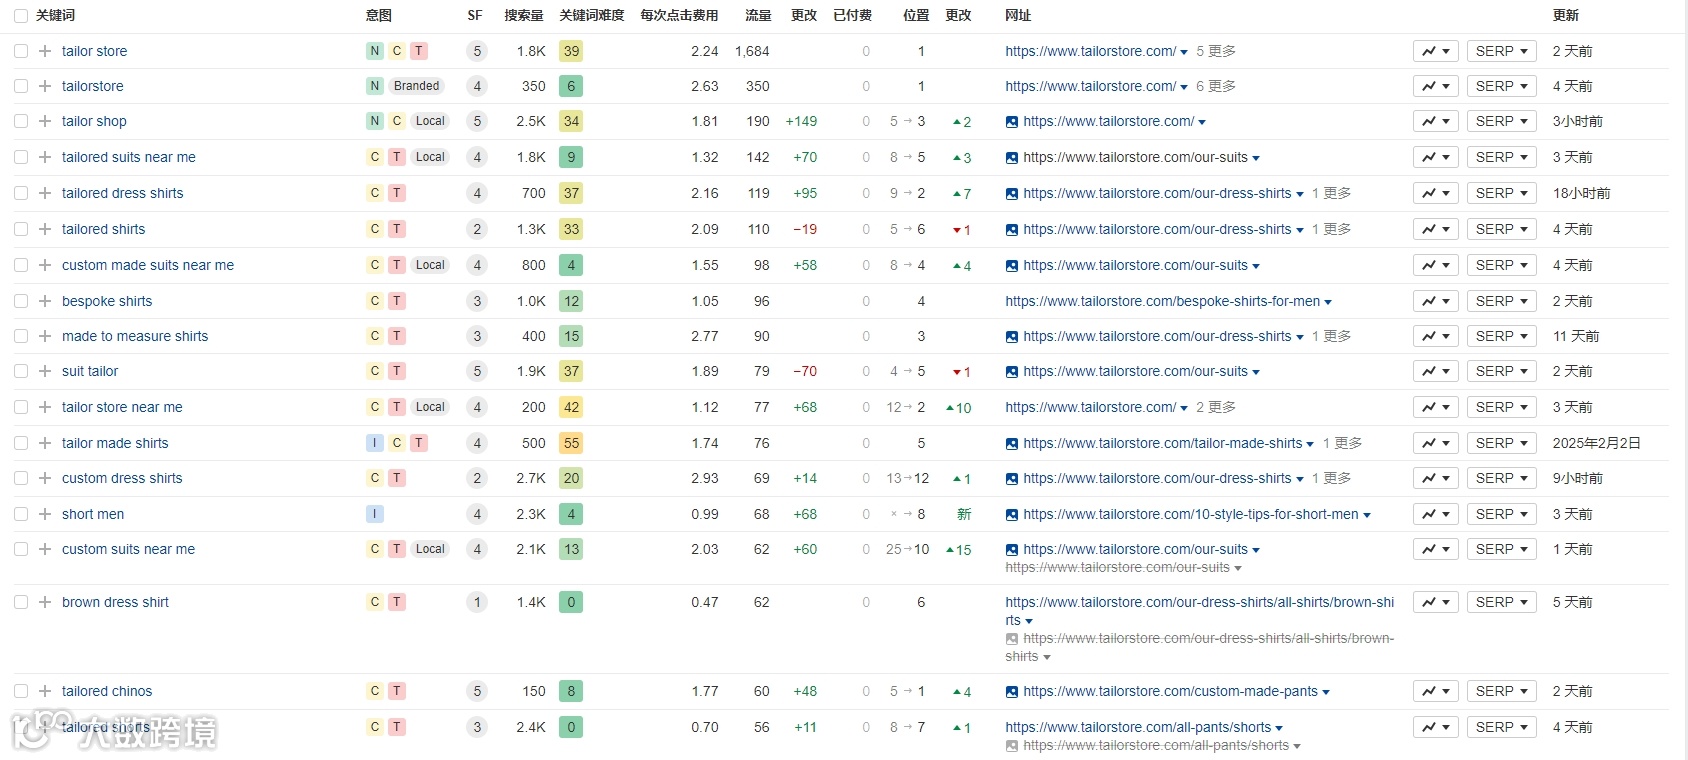This screenshot has width=1688, height=760.
Task: Open the trend chart icon for brown dress shirt
Action: [x=1436, y=602]
